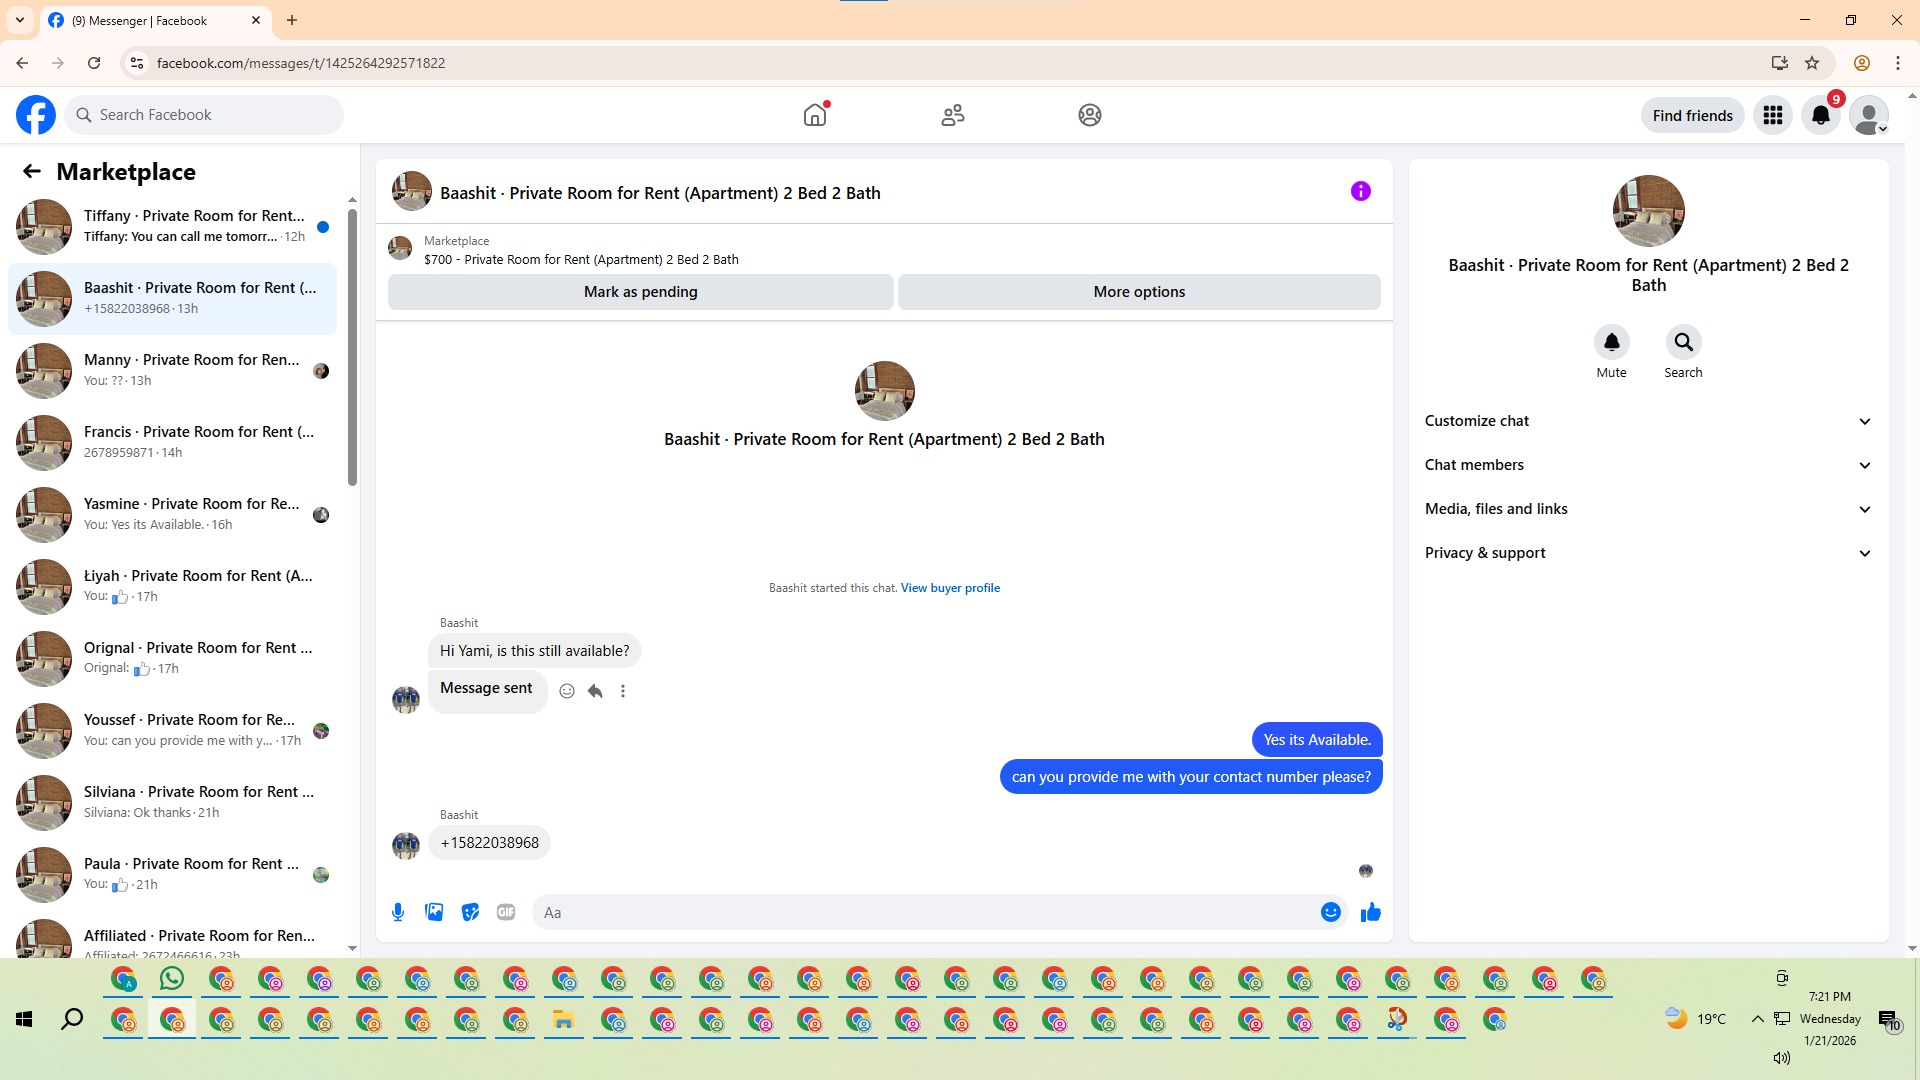
Task: Open Facebook Home tab
Action: tap(815, 115)
